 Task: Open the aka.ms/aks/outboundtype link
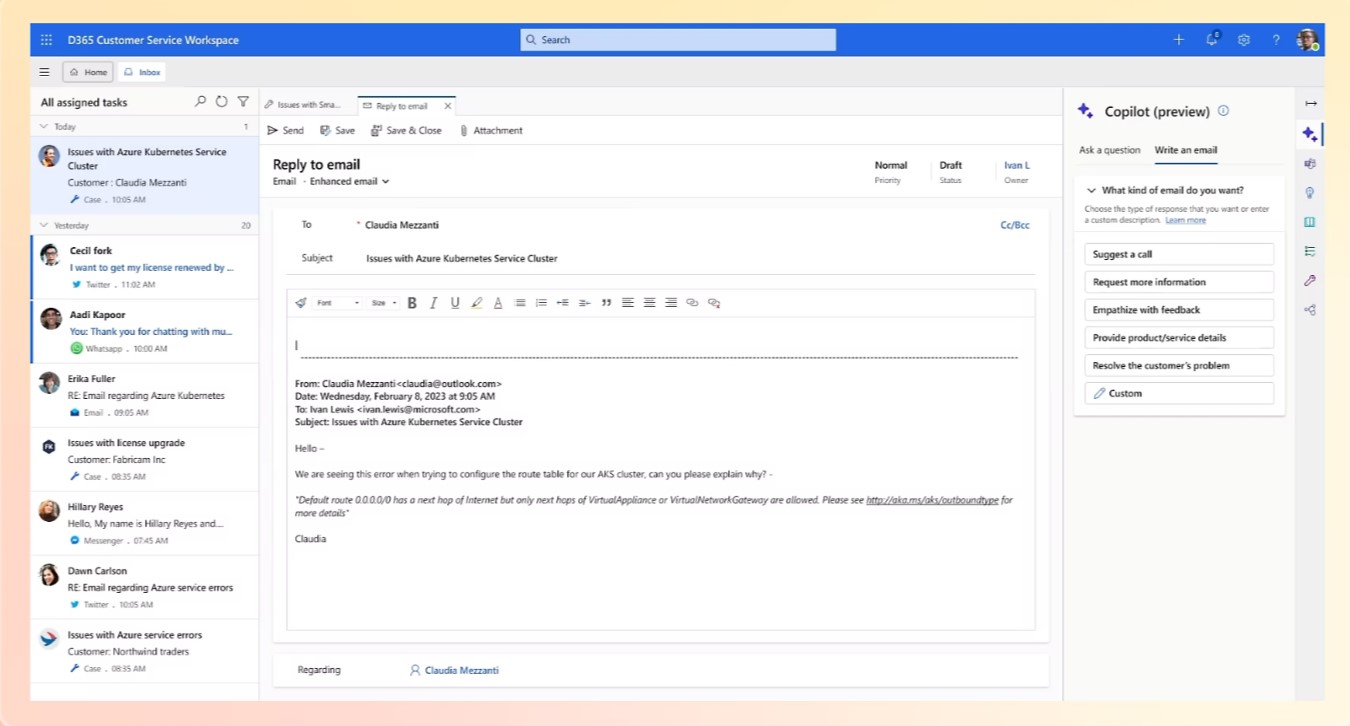pos(932,500)
